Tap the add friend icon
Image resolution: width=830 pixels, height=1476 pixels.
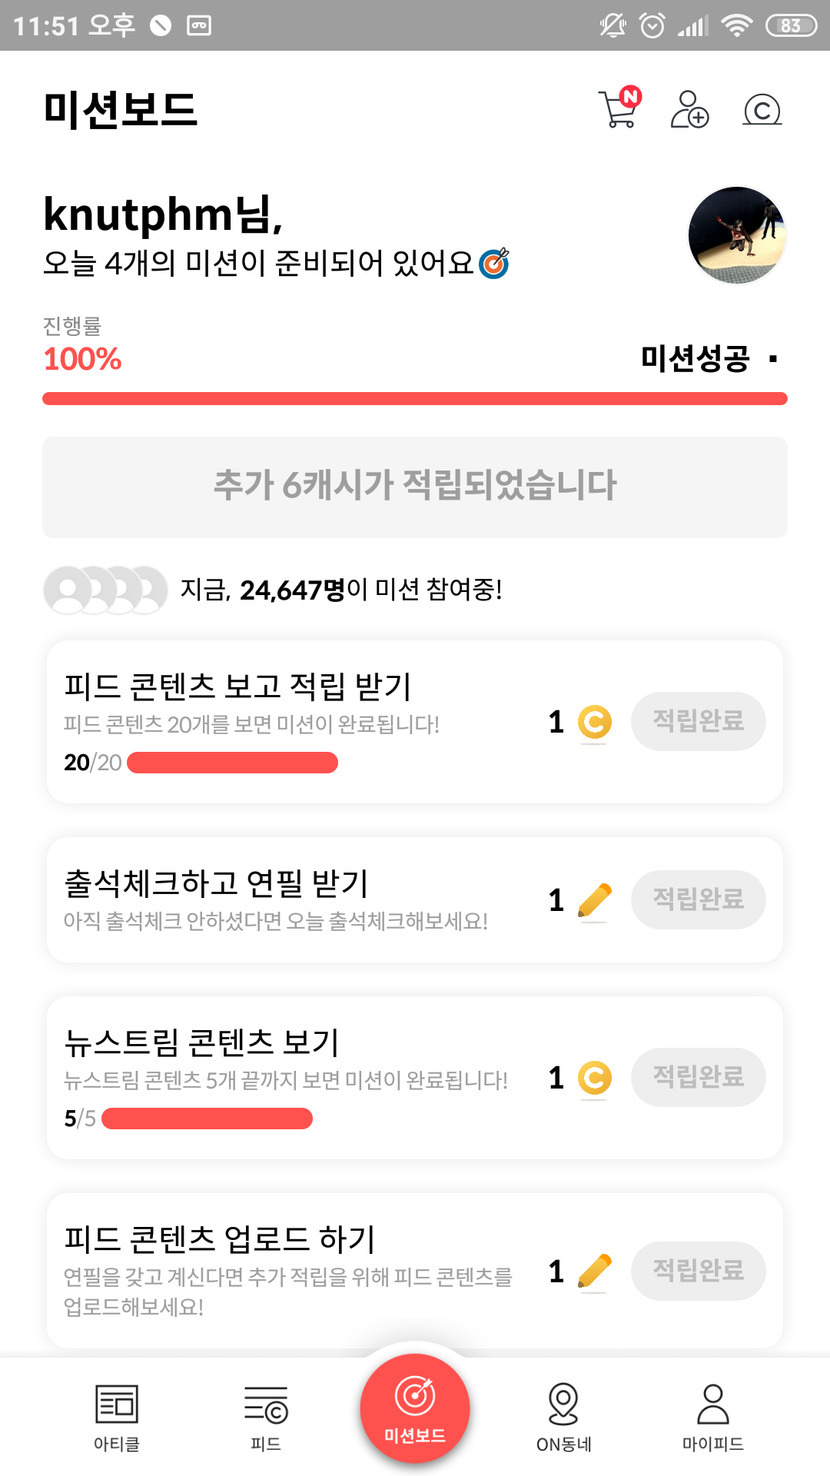click(x=689, y=109)
